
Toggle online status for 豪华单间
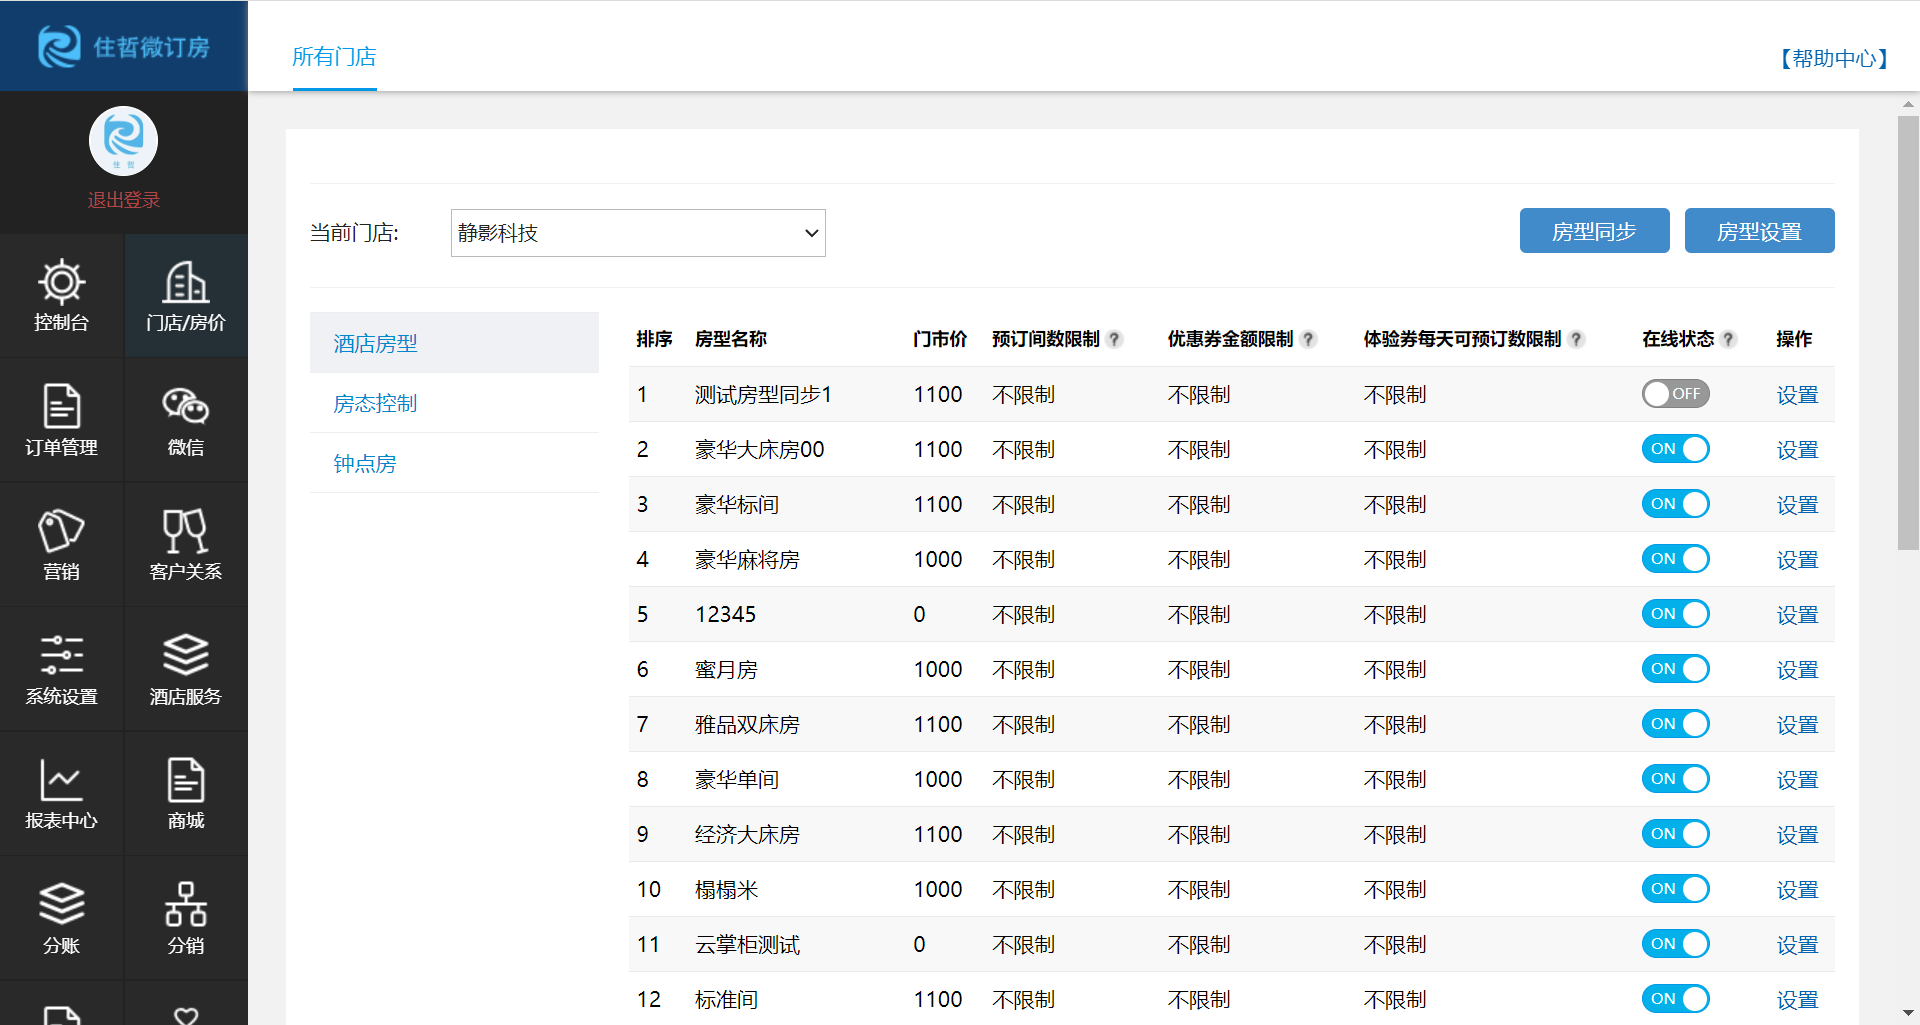click(1676, 779)
